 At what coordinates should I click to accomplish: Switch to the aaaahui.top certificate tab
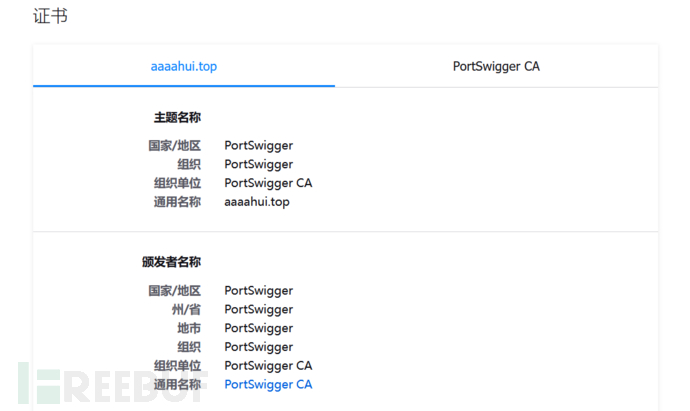(x=184, y=66)
